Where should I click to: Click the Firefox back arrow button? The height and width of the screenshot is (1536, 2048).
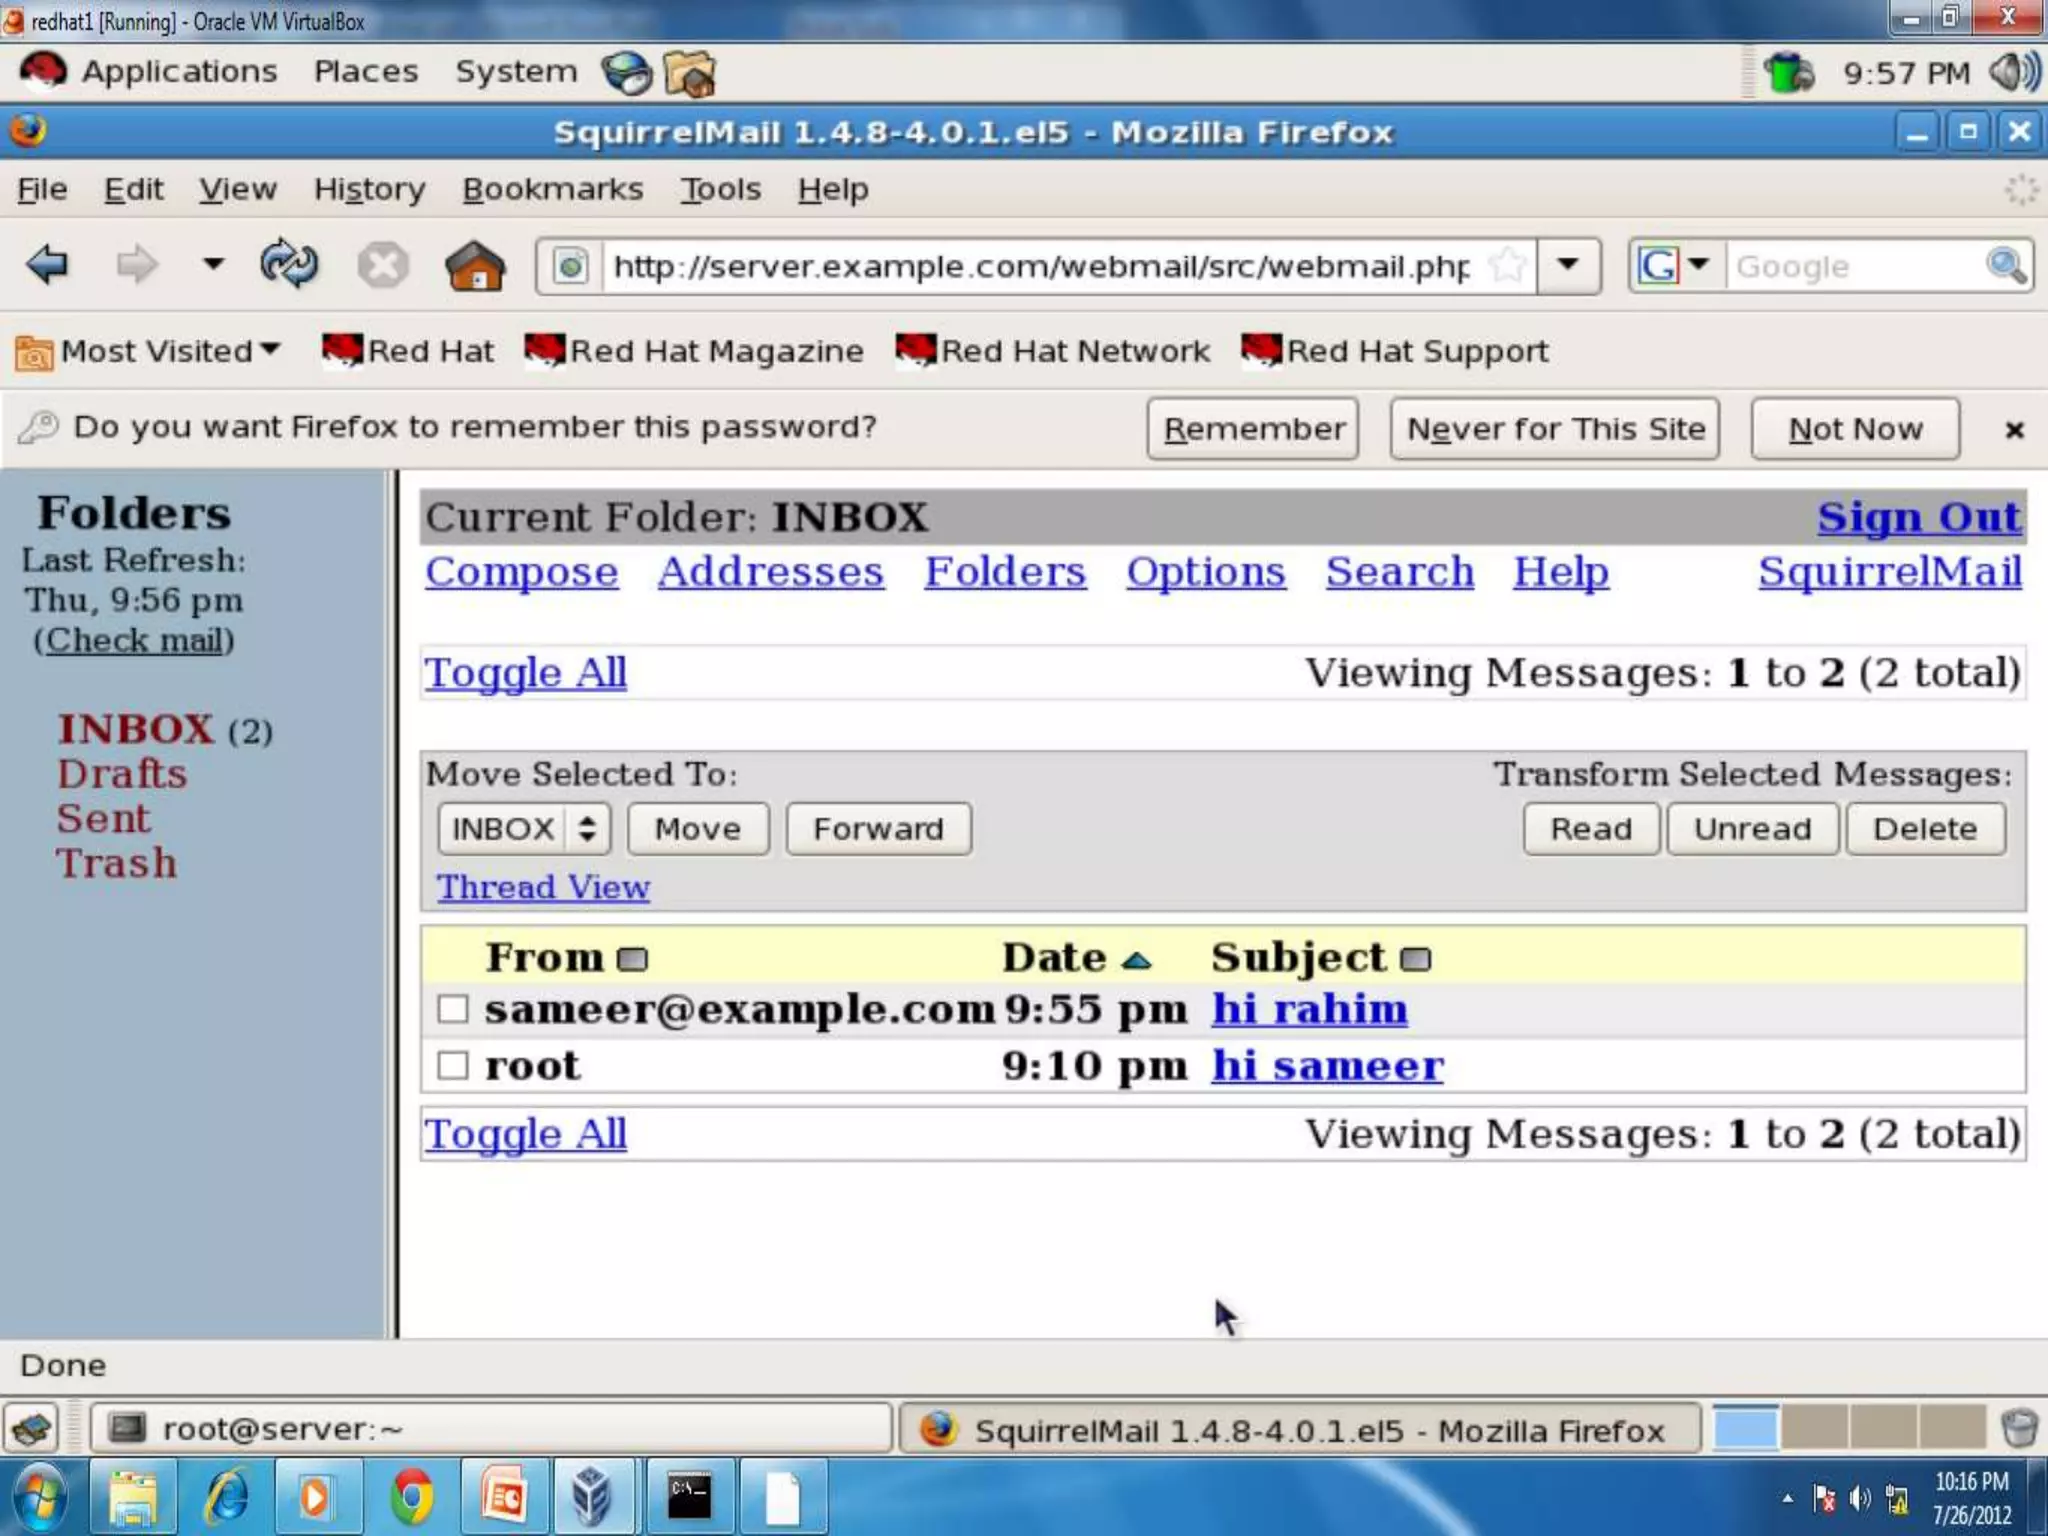pyautogui.click(x=48, y=266)
